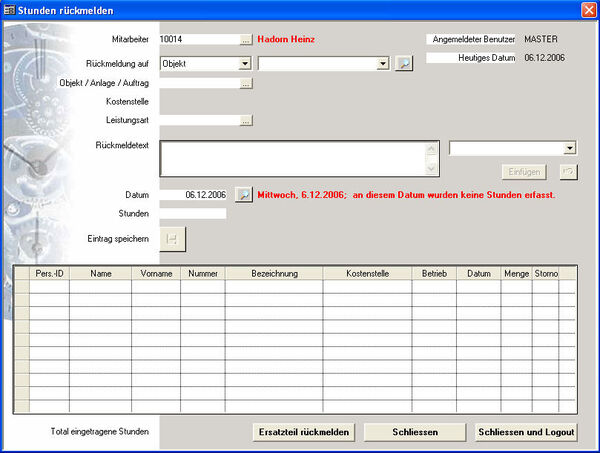Click the Datum field showing 06.12.2006

click(193, 194)
